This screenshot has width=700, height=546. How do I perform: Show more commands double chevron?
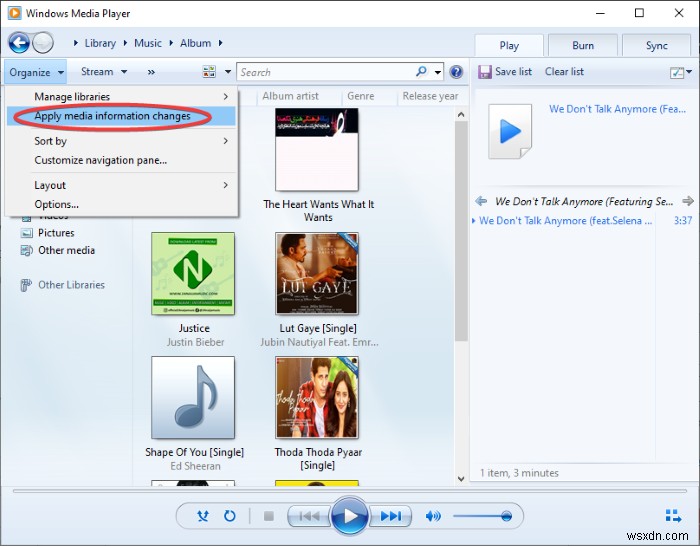151,72
